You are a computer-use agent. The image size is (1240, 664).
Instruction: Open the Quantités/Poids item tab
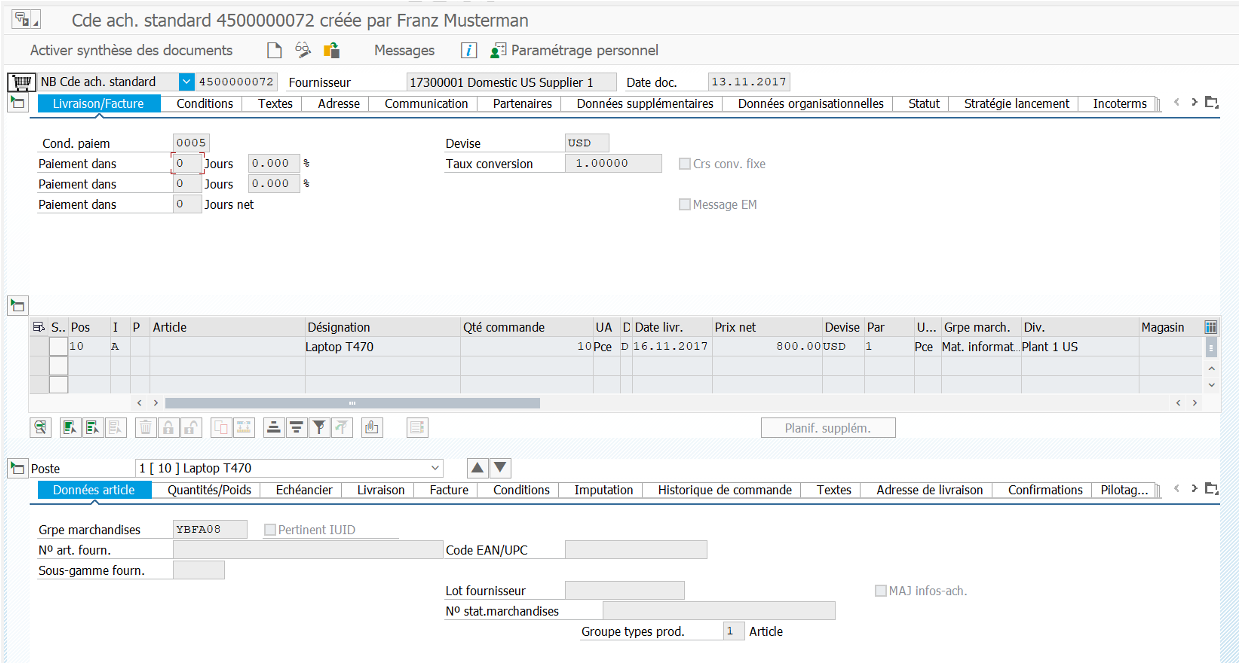pyautogui.click(x=209, y=490)
